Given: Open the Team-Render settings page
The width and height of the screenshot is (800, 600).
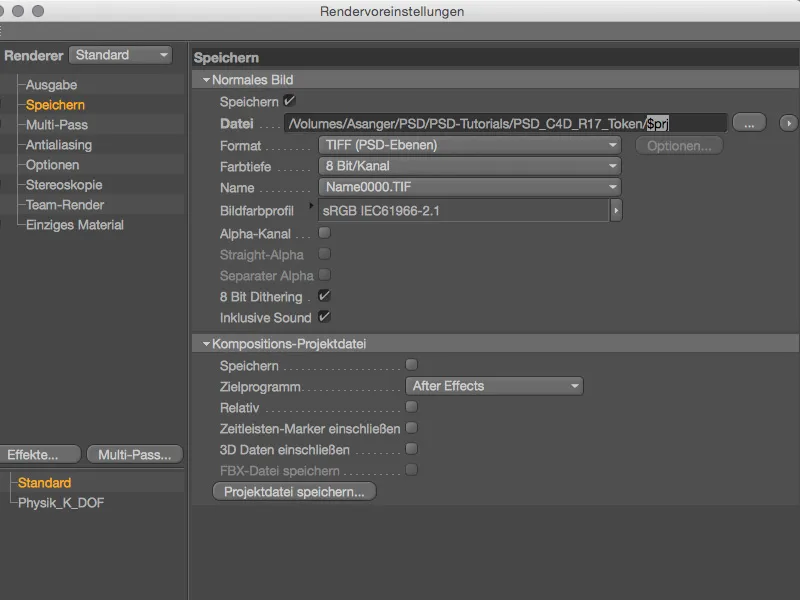Looking at the screenshot, I should 65,205.
